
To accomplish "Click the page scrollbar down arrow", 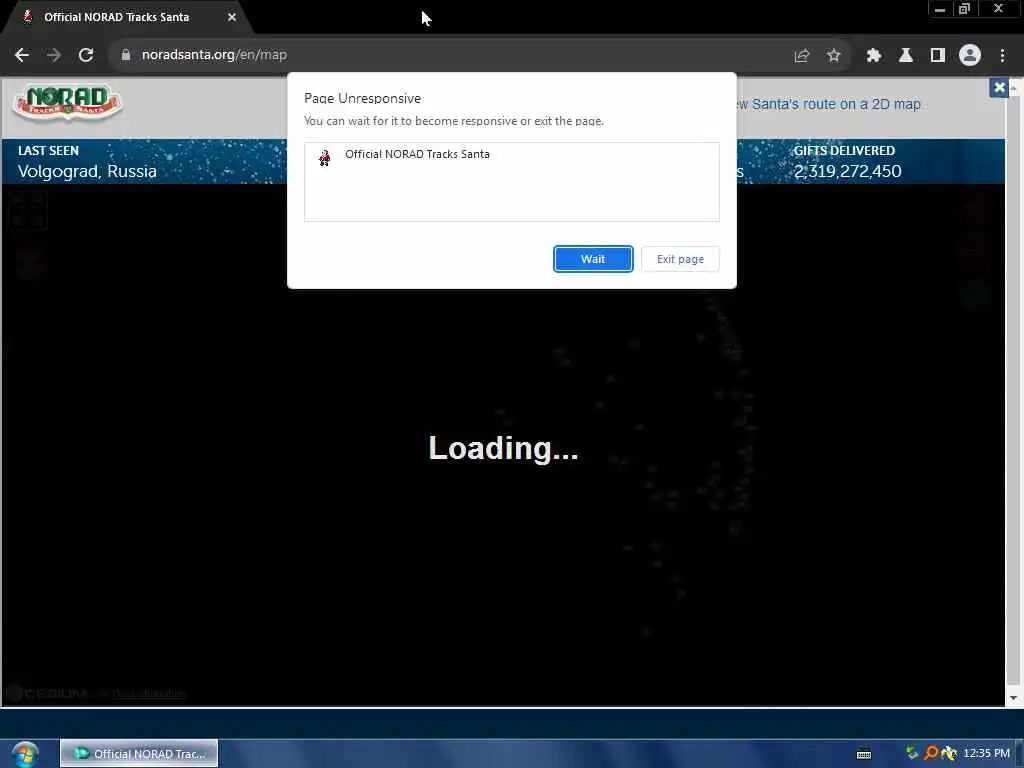I will pos(1014,698).
